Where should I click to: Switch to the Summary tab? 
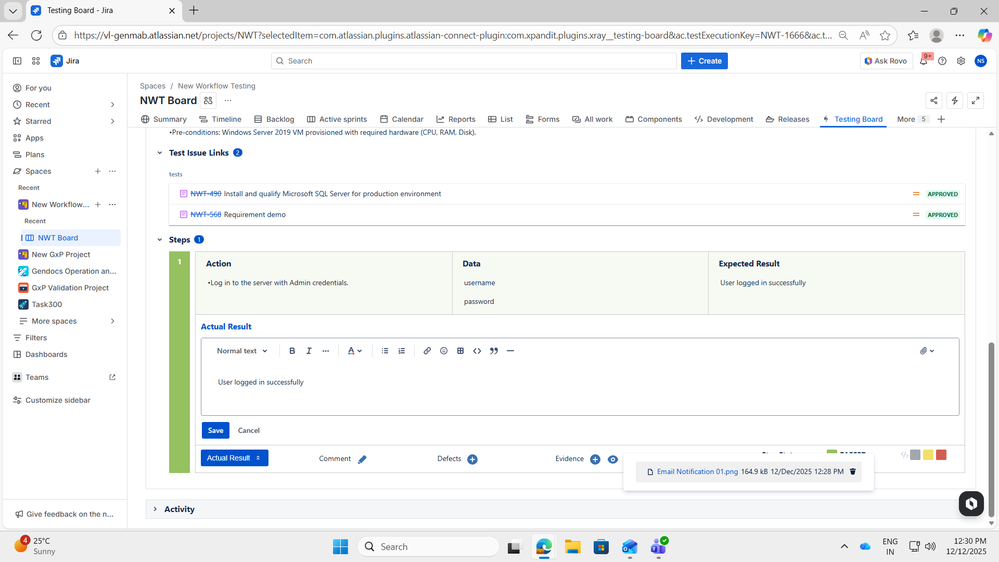point(164,119)
